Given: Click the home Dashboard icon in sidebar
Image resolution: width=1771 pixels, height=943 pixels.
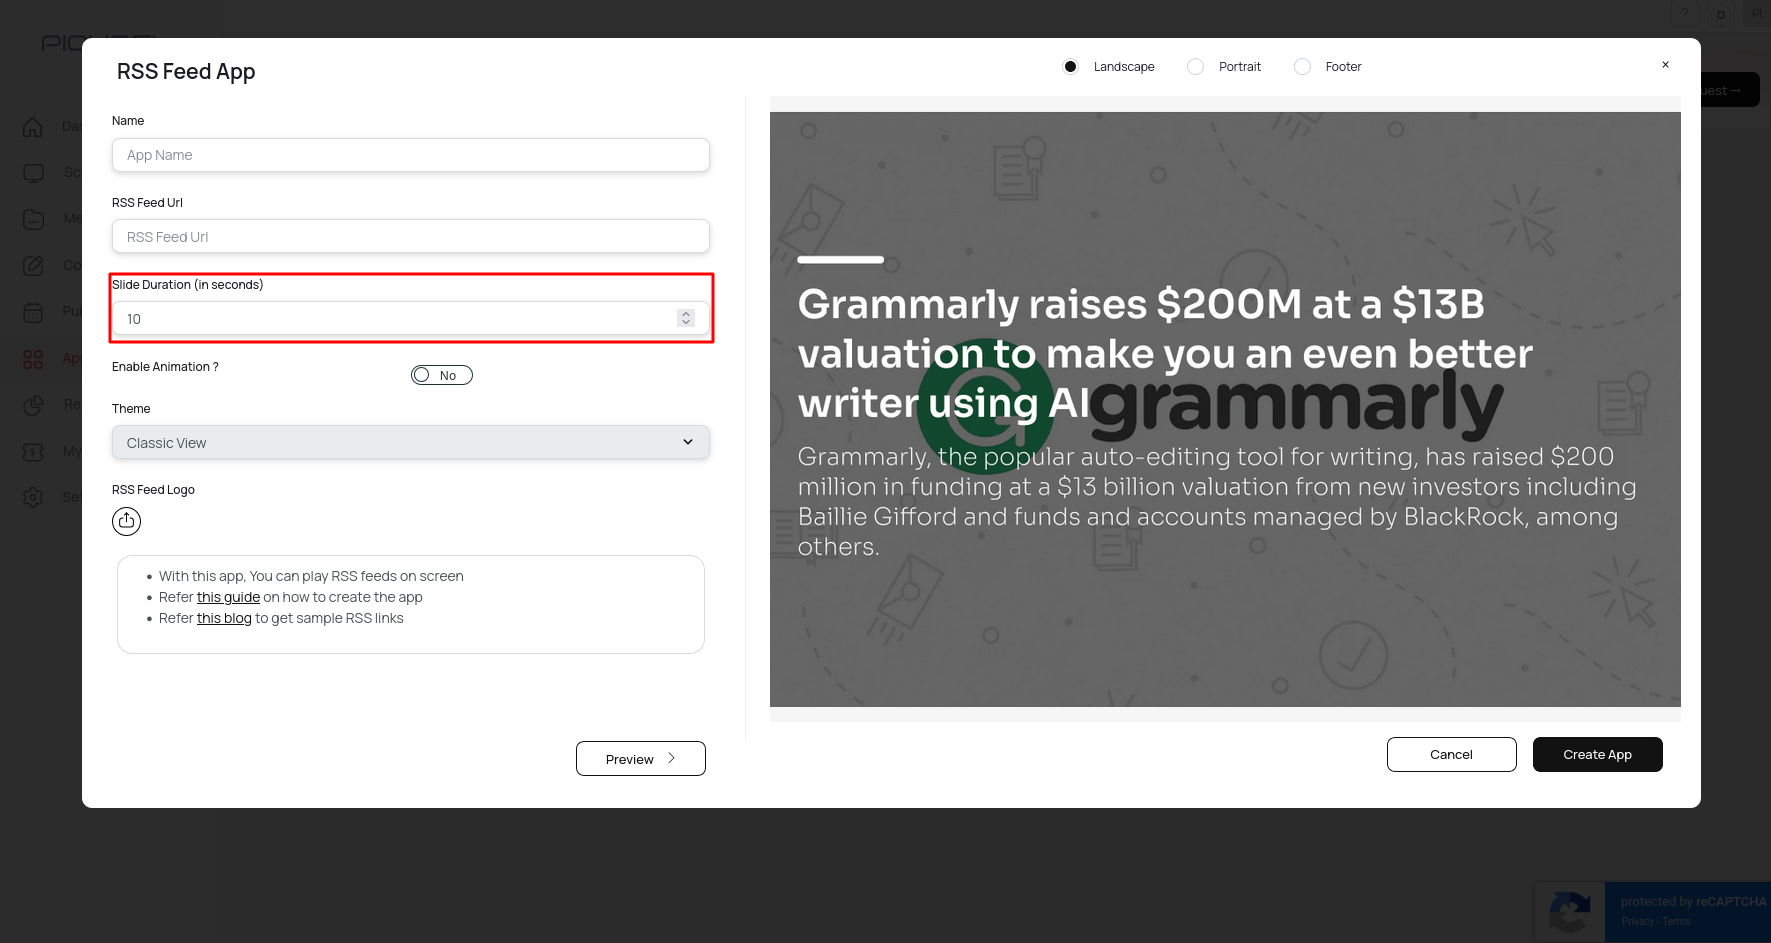Looking at the screenshot, I should point(33,127).
